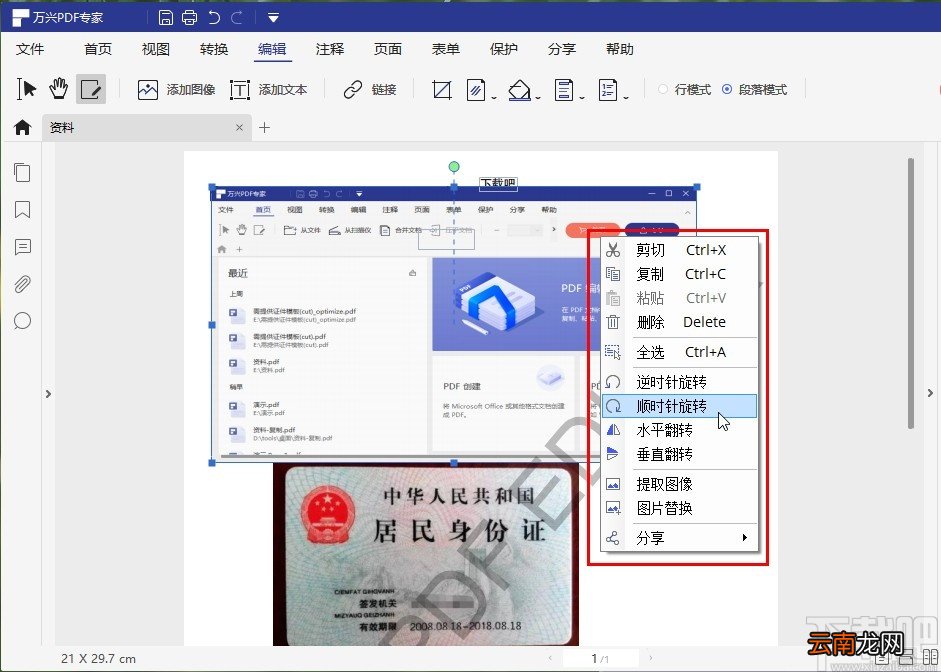
Task: Expand the right panel chevron
Action: click(x=930, y=393)
